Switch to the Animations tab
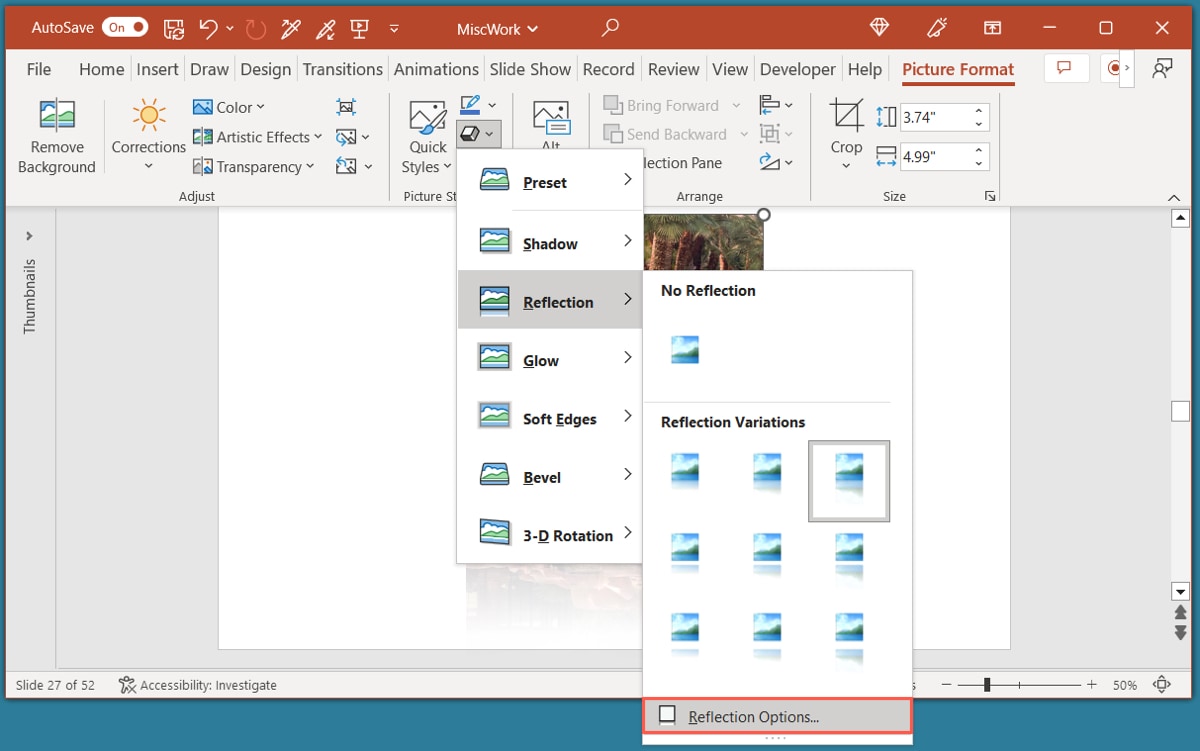1200x751 pixels. [x=436, y=69]
